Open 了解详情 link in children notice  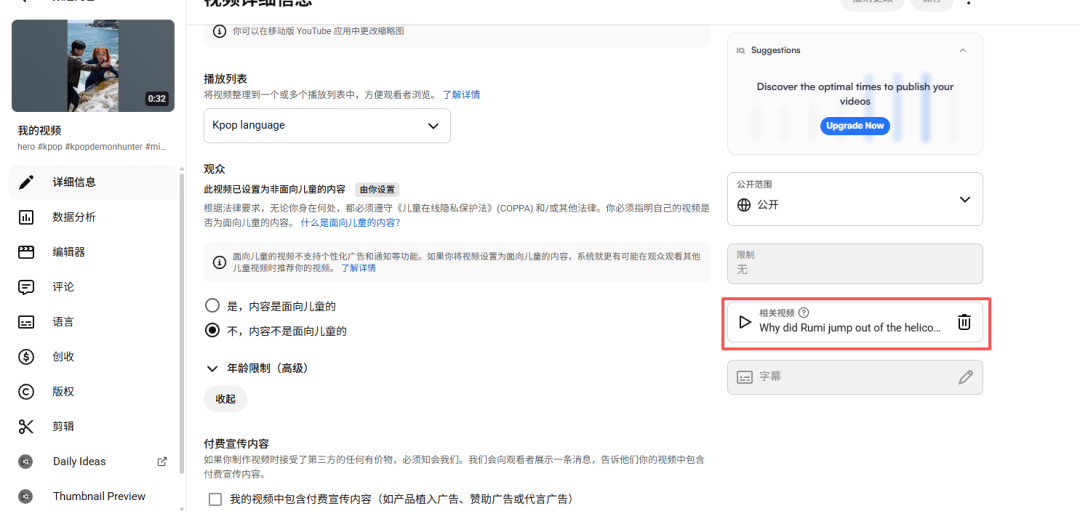click(359, 268)
